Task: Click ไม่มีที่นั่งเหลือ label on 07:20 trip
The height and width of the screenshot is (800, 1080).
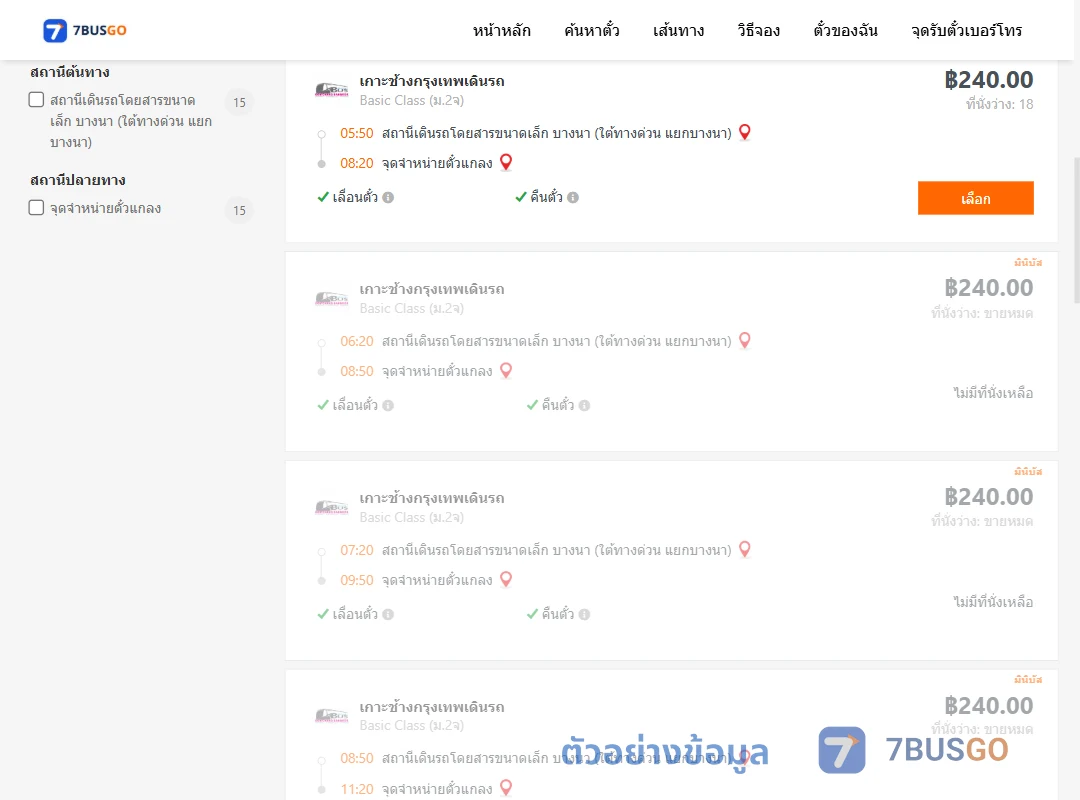Action: coord(993,602)
